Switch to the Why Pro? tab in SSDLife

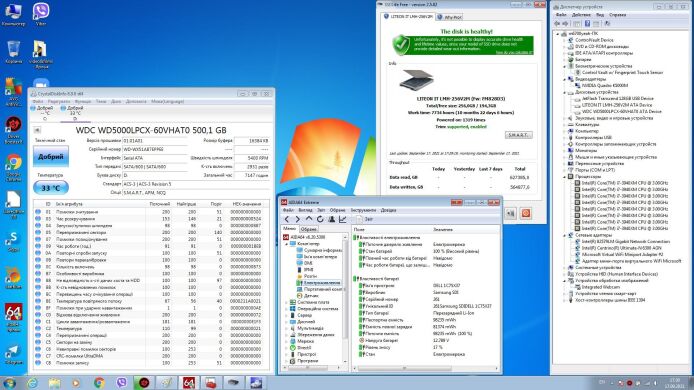450,17
